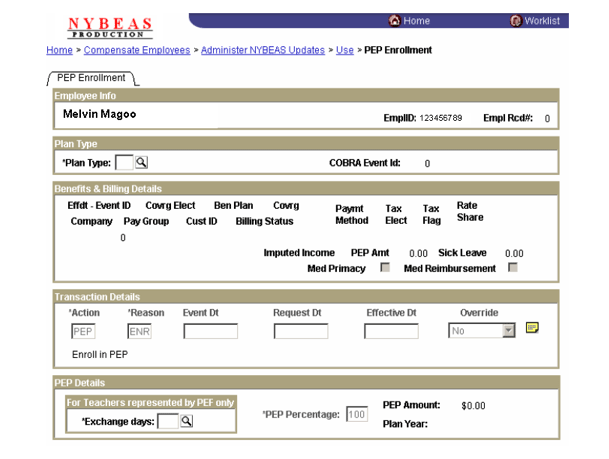
Task: Click the For Teachers represented by PEF header
Action: pyautogui.click(x=150, y=403)
